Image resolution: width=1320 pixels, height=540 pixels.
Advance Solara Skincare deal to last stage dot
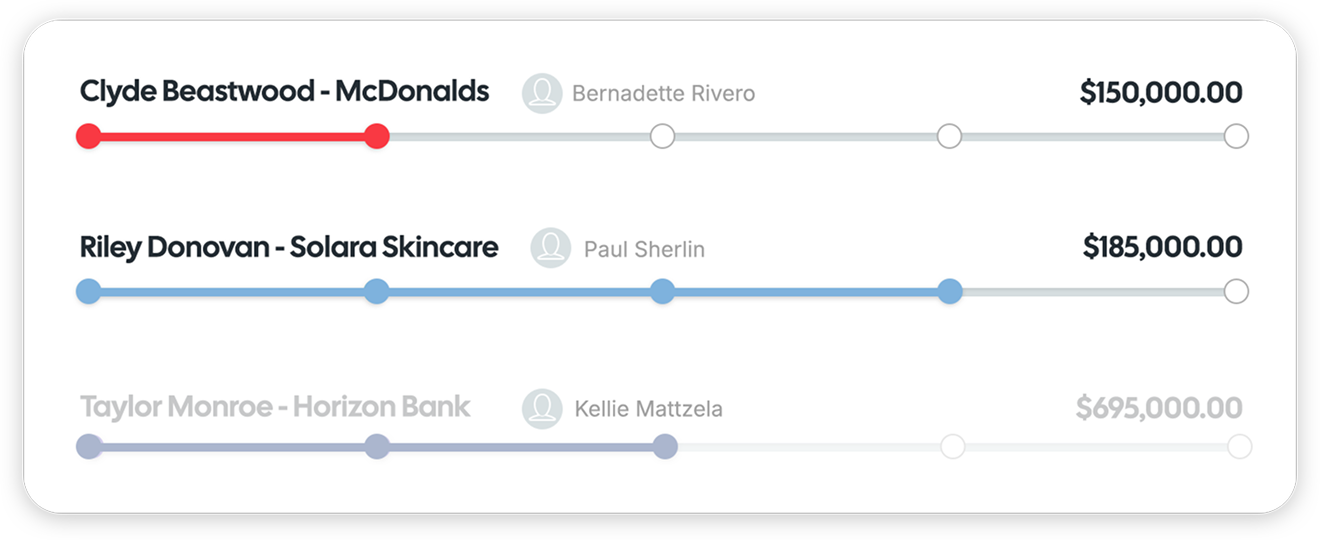tap(1236, 291)
